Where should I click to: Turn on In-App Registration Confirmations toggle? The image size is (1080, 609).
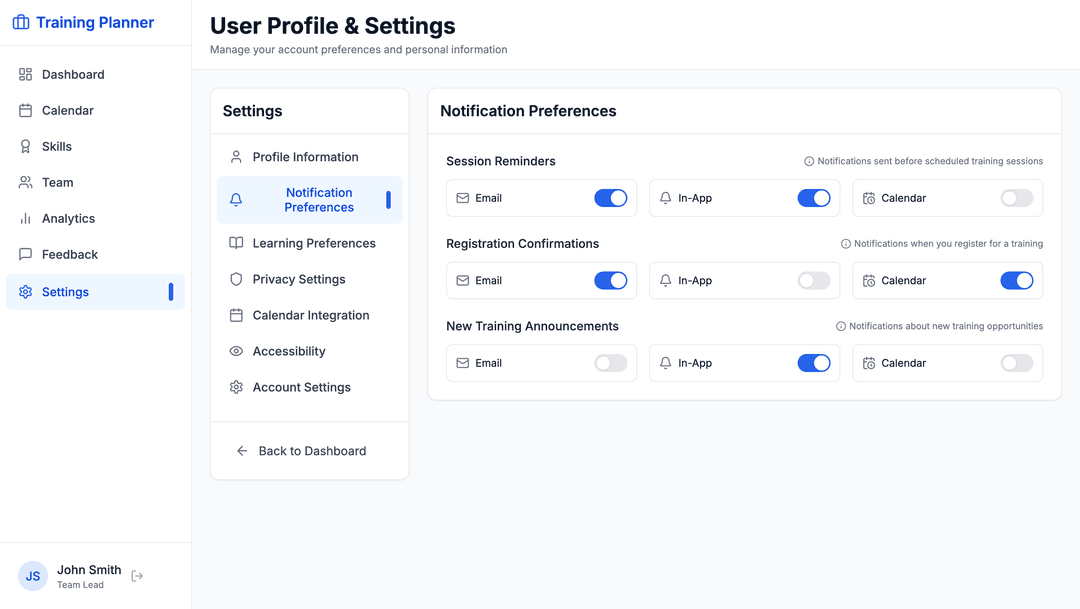[814, 281]
